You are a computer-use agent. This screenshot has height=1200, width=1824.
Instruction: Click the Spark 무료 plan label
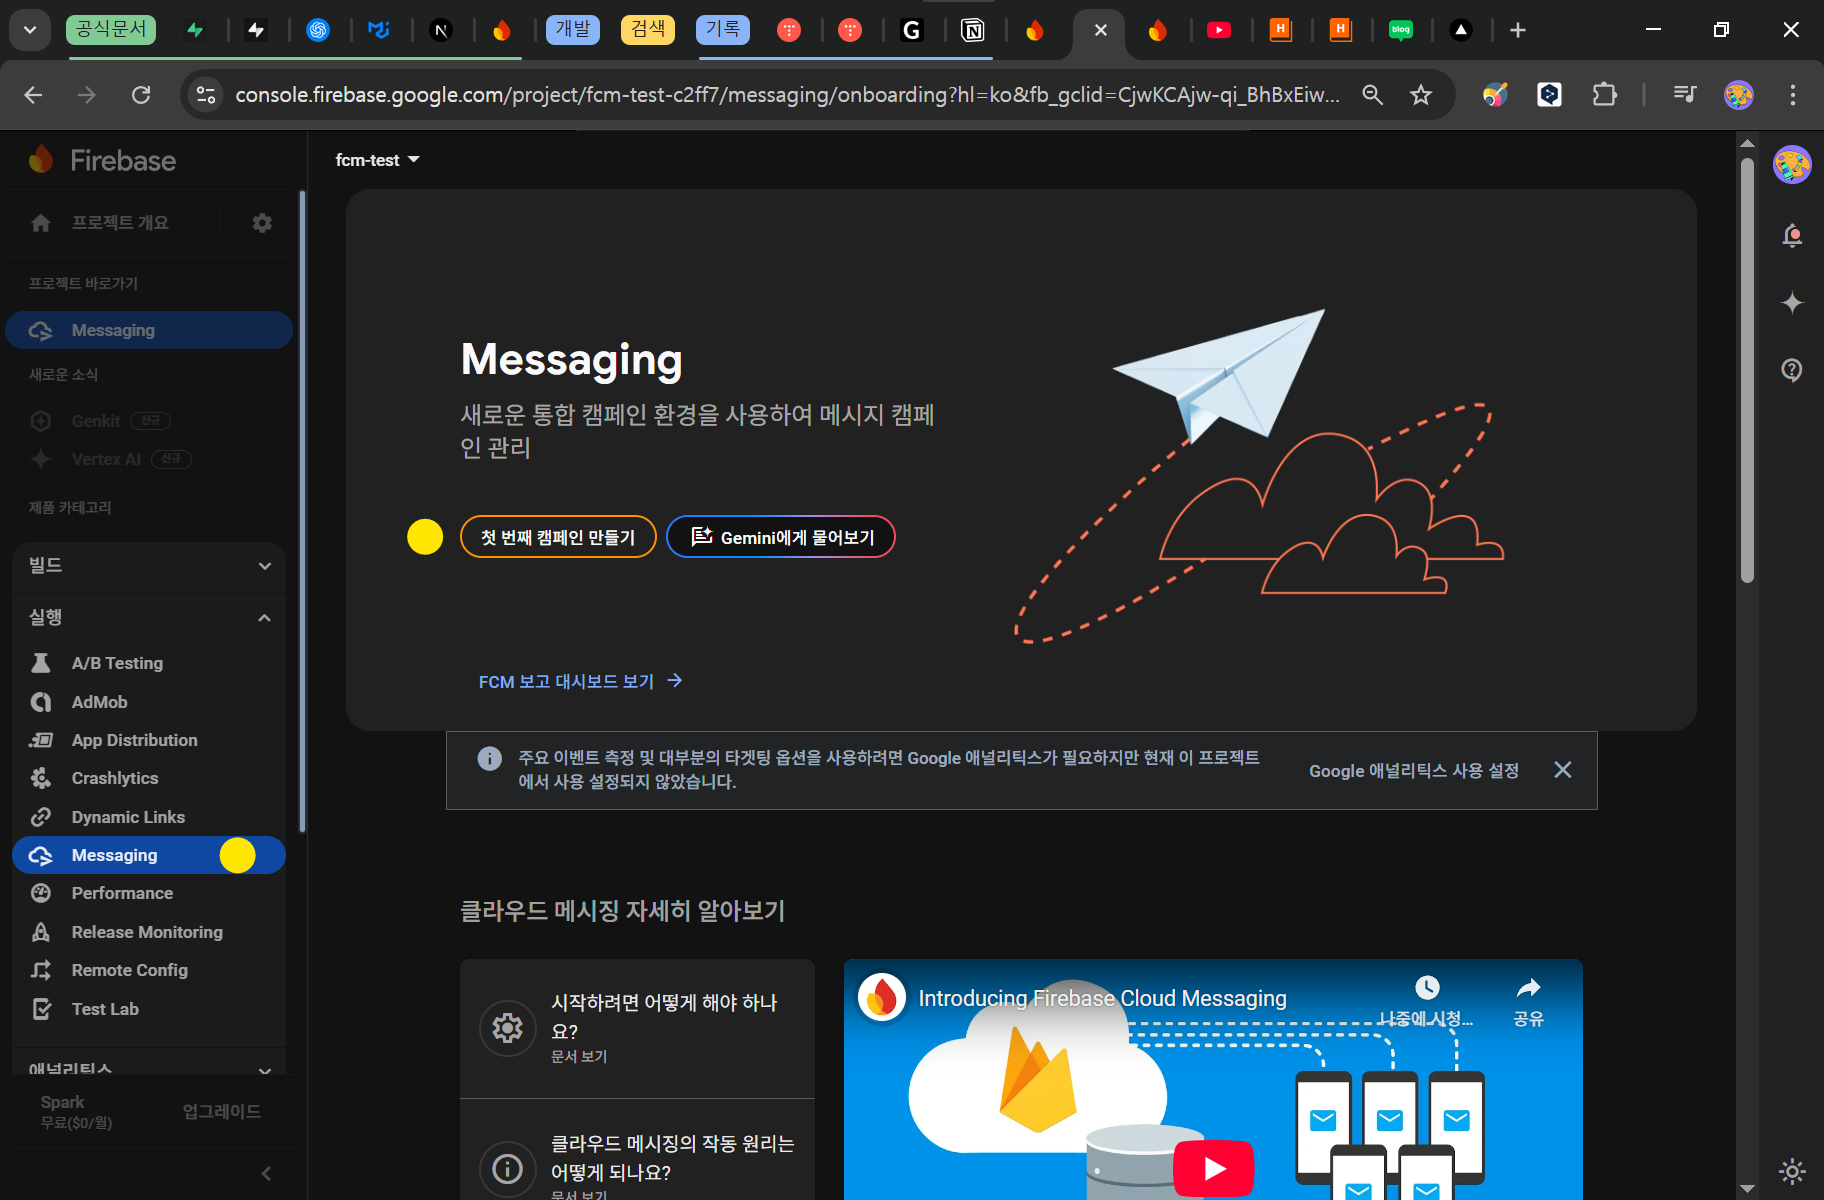76,1112
